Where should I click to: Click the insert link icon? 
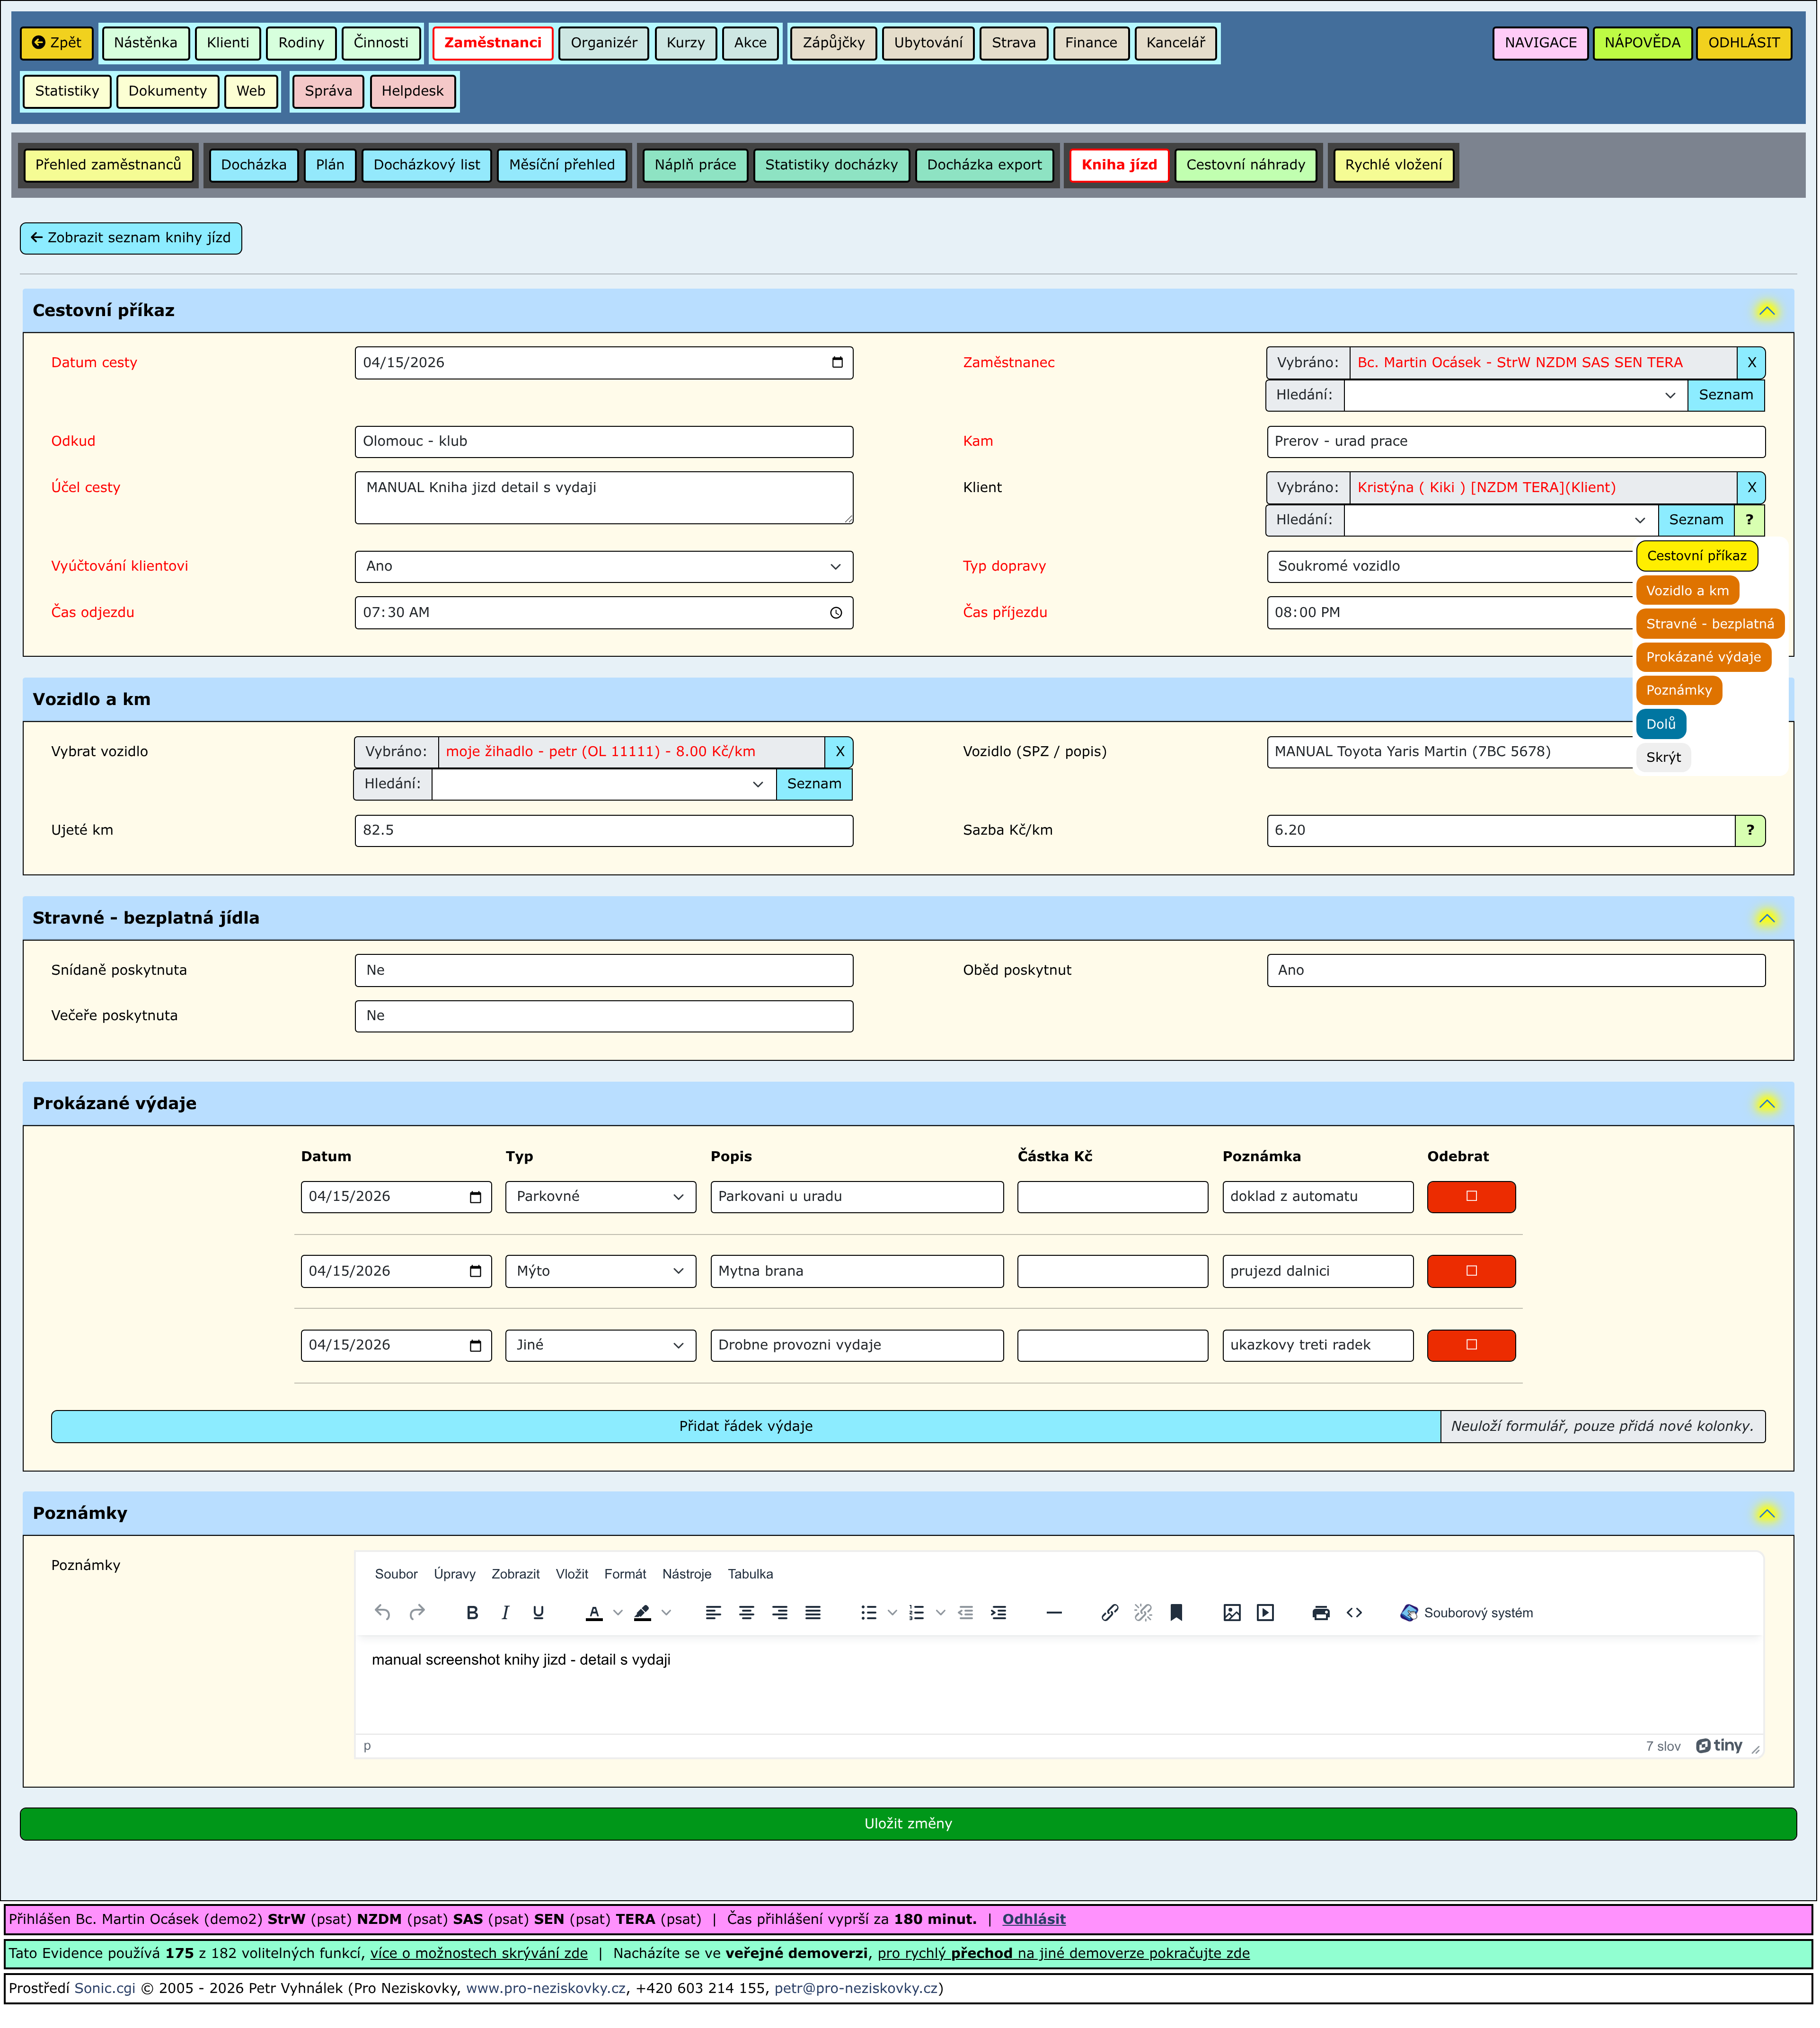coord(1109,1613)
